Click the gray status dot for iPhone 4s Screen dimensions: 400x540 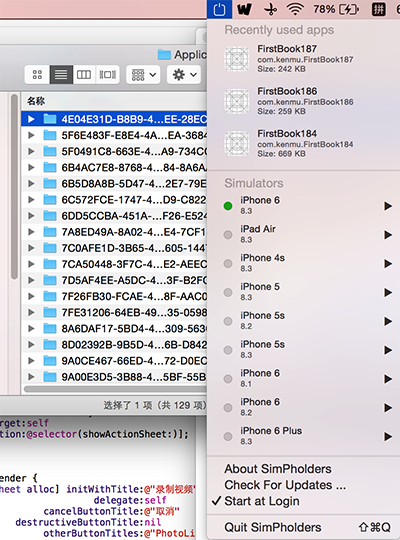pos(228,264)
